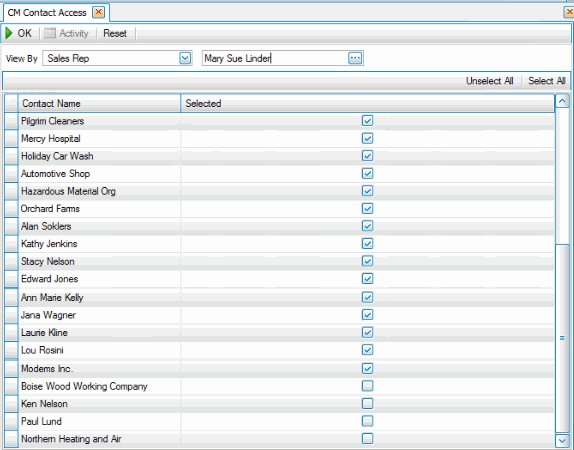
Task: Switch to the CM Contact Access tab
Action: (47, 12)
